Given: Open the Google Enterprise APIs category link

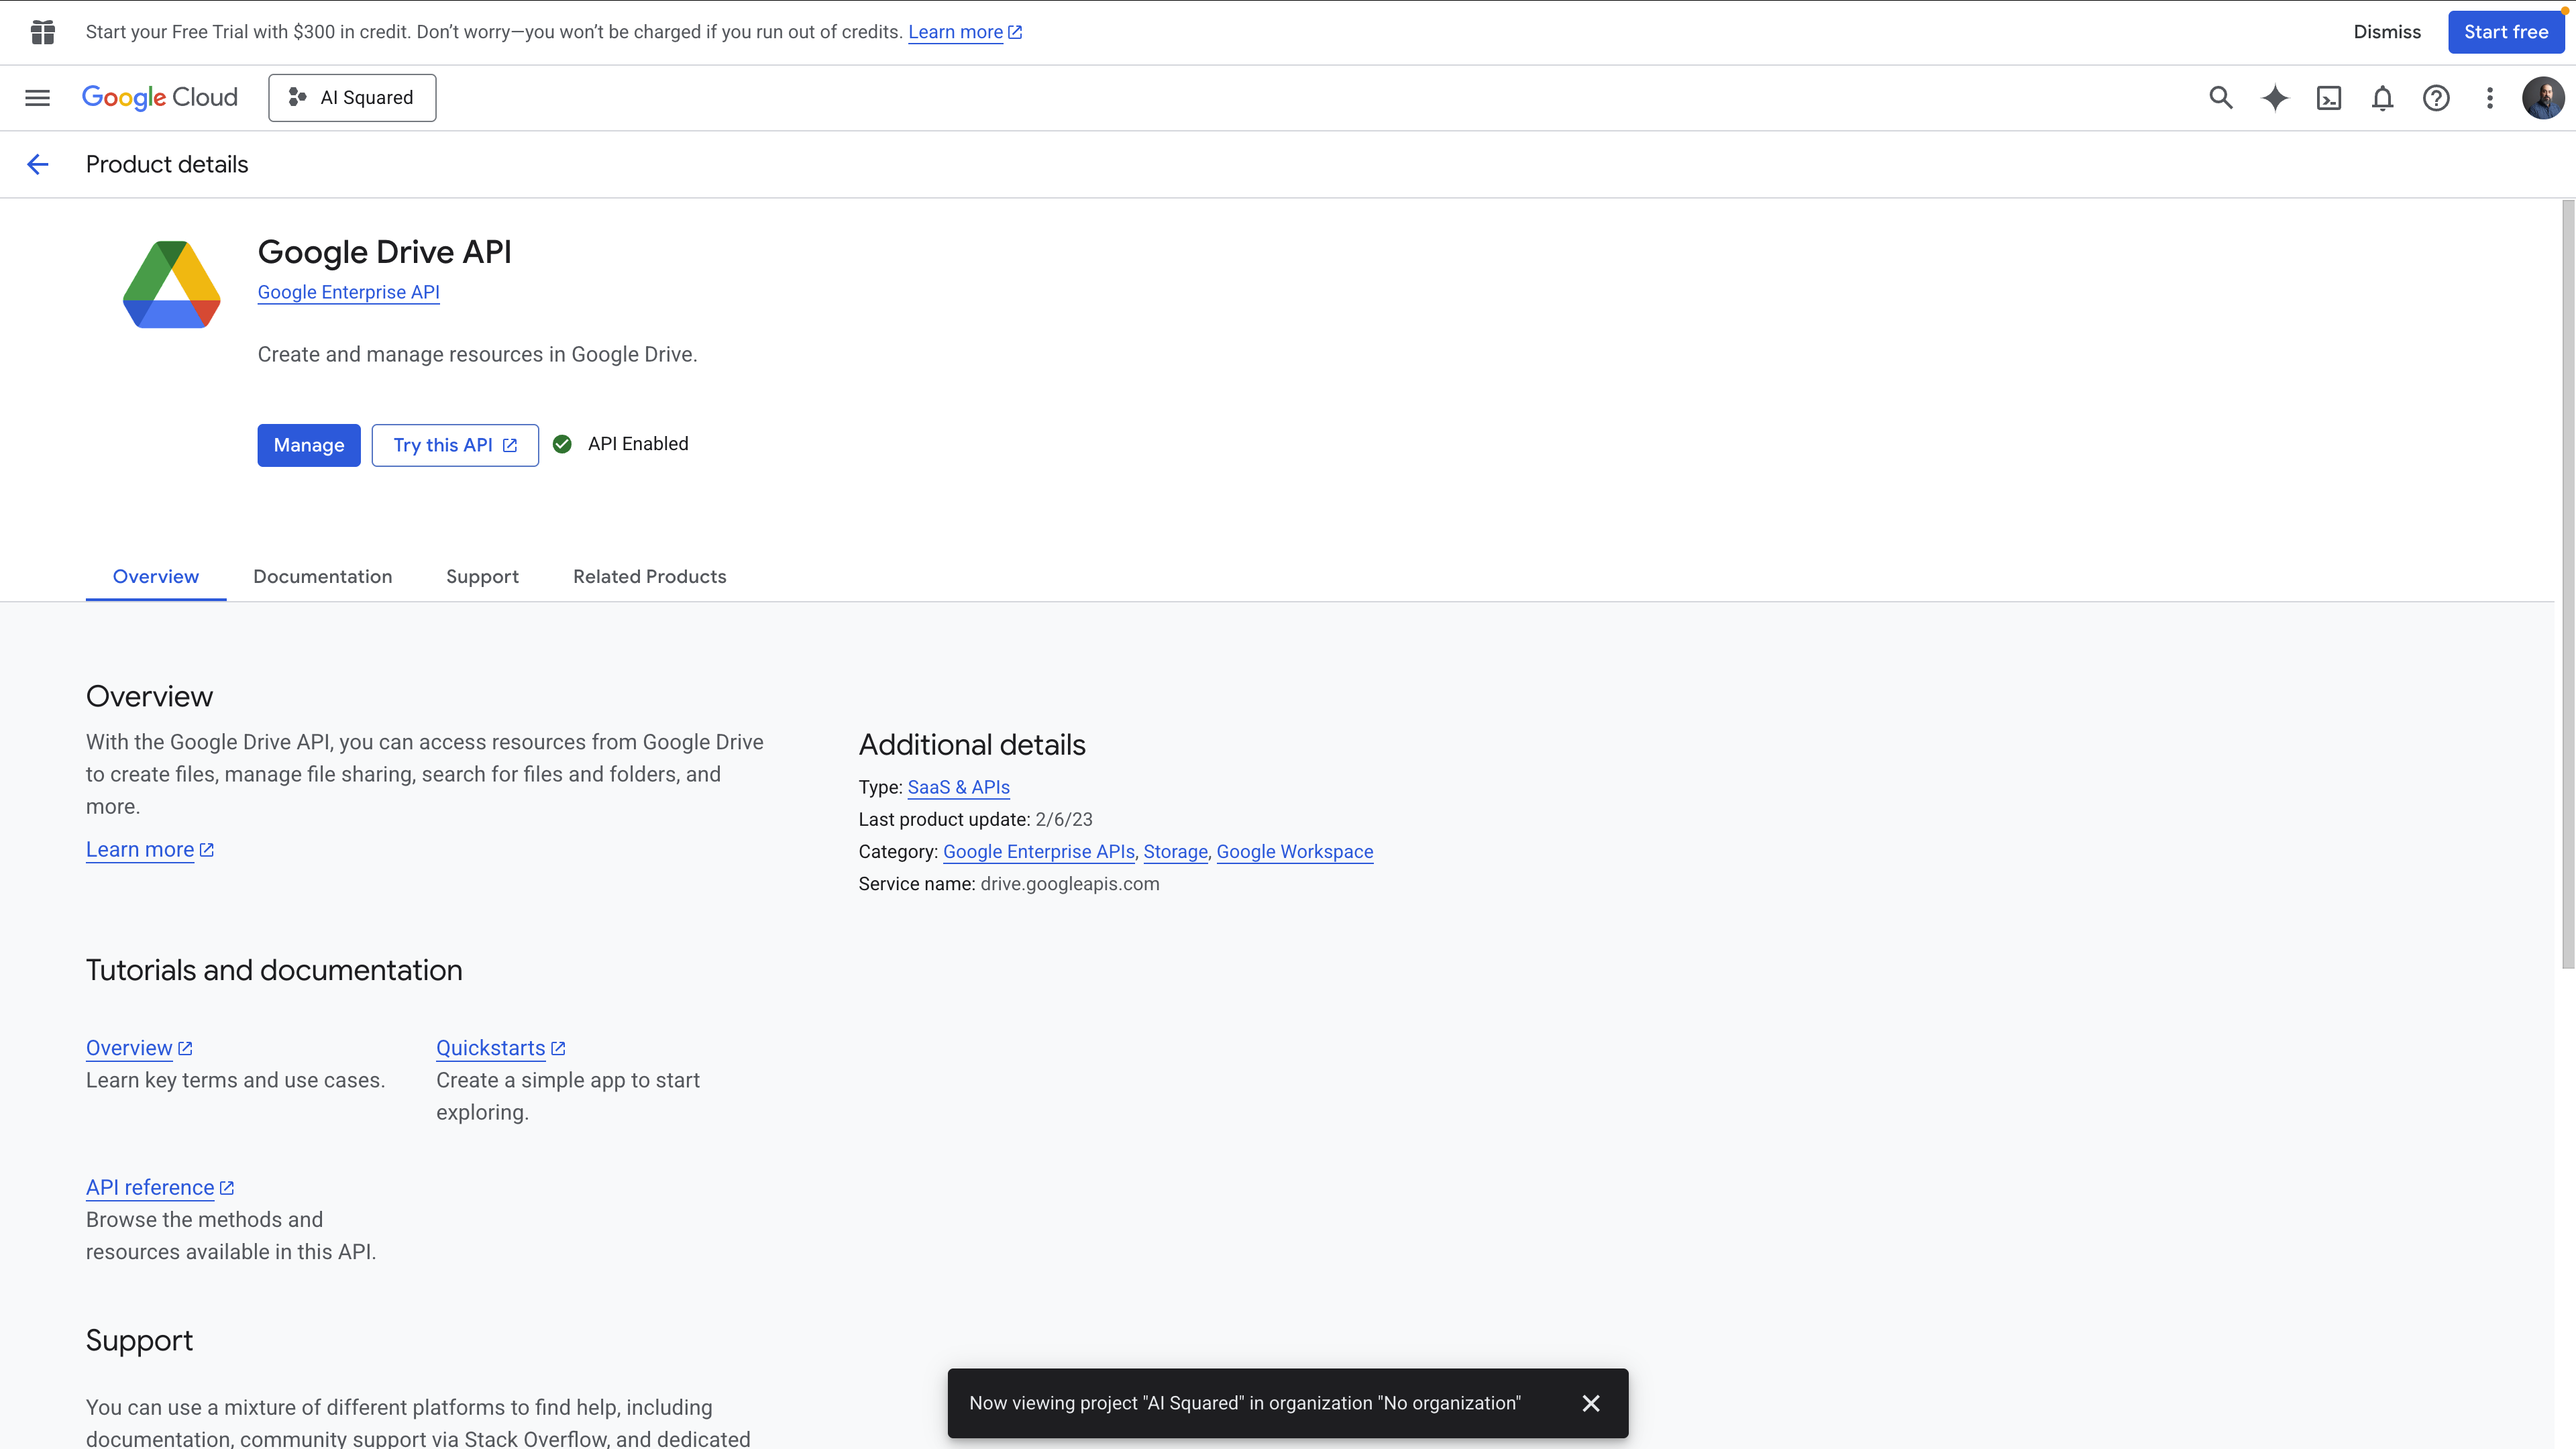Looking at the screenshot, I should 1039,852.
